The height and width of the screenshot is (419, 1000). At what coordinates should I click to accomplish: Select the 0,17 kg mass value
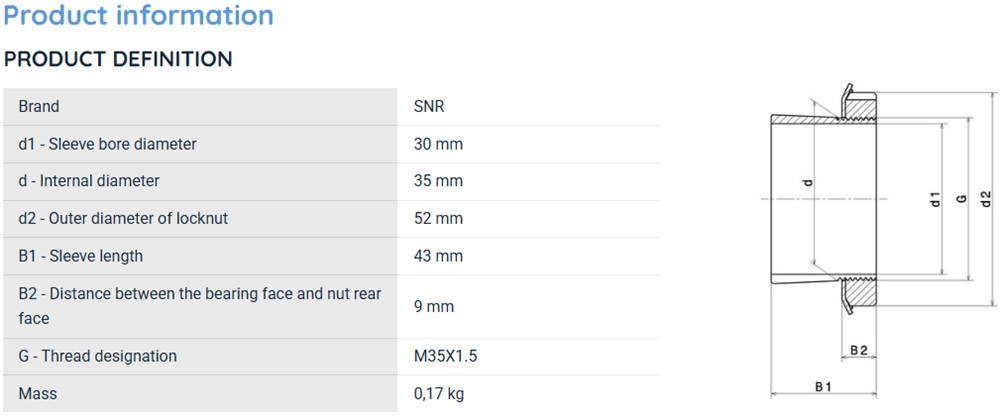coord(439,393)
